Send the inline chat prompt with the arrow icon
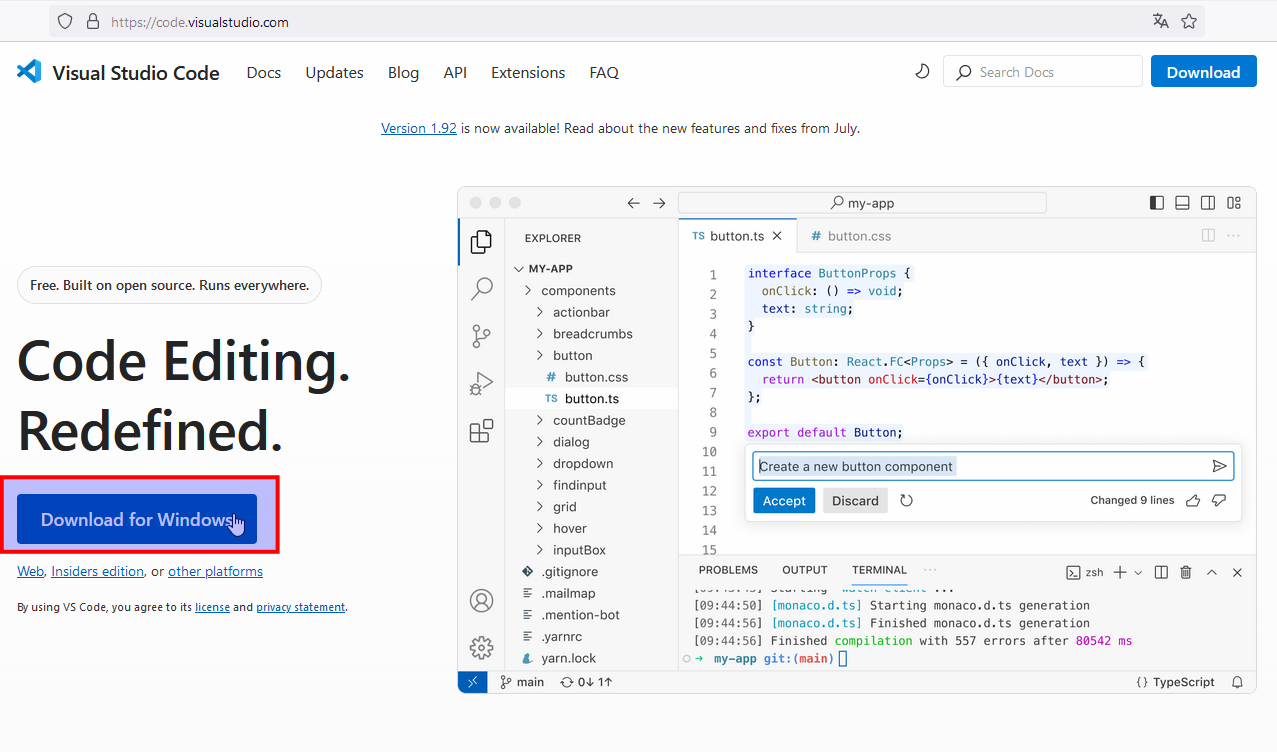The height and width of the screenshot is (752, 1277). [1219, 466]
